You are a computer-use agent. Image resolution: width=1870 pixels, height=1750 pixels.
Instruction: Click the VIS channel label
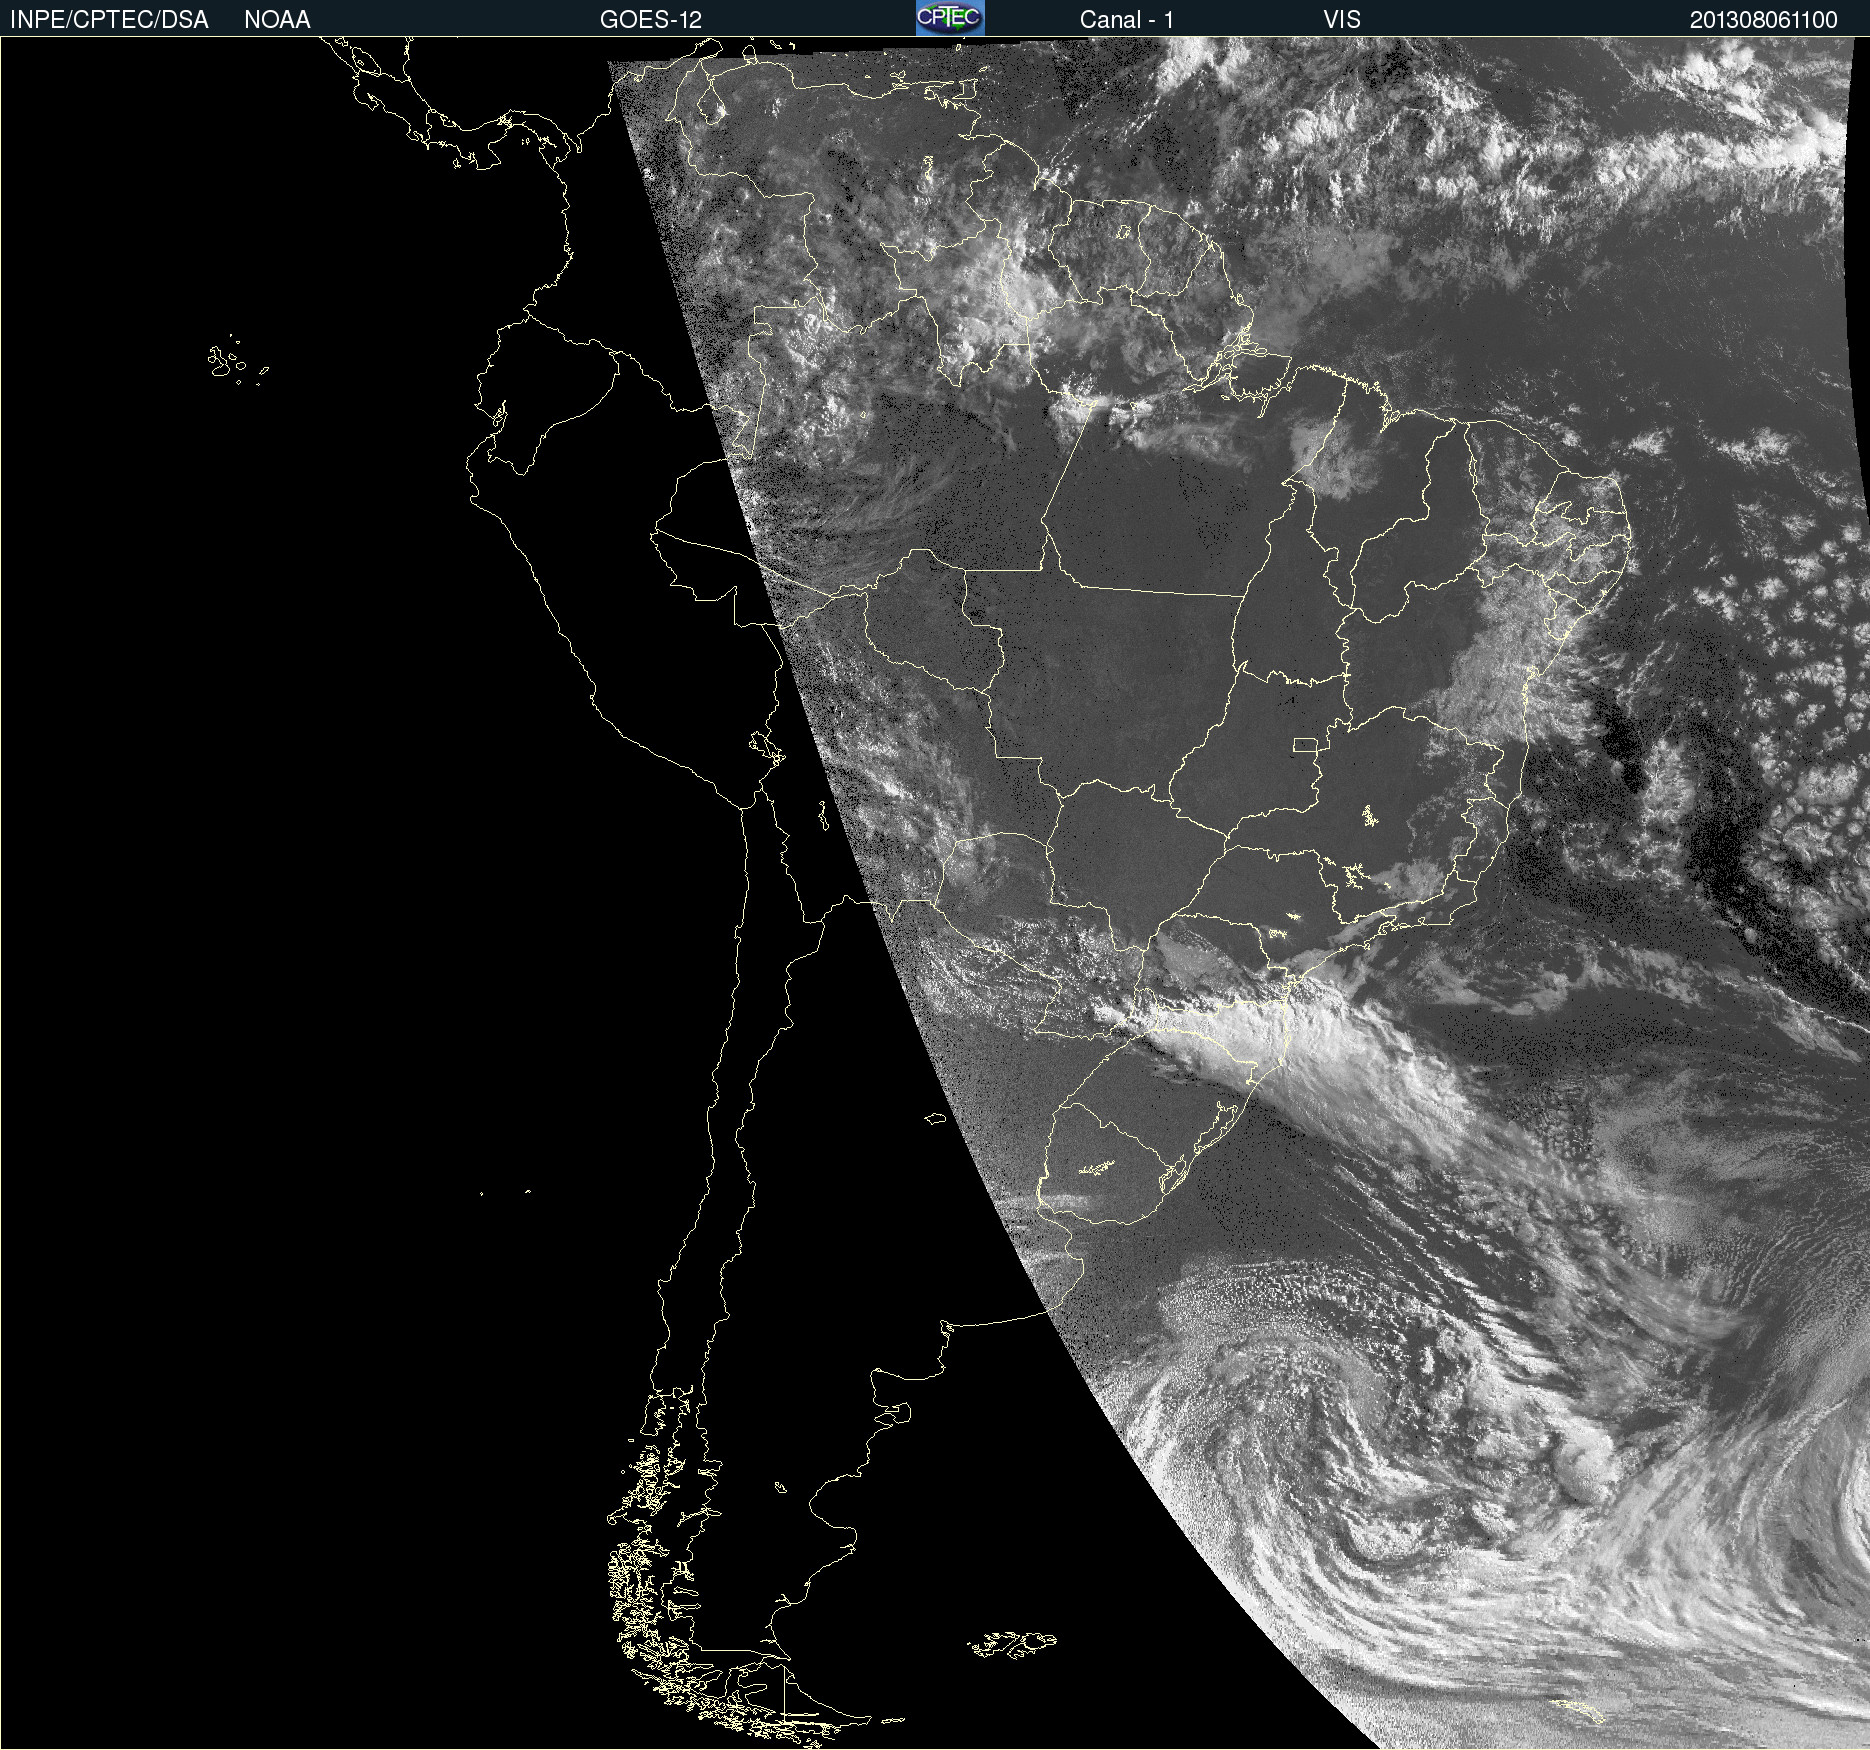1342,20
